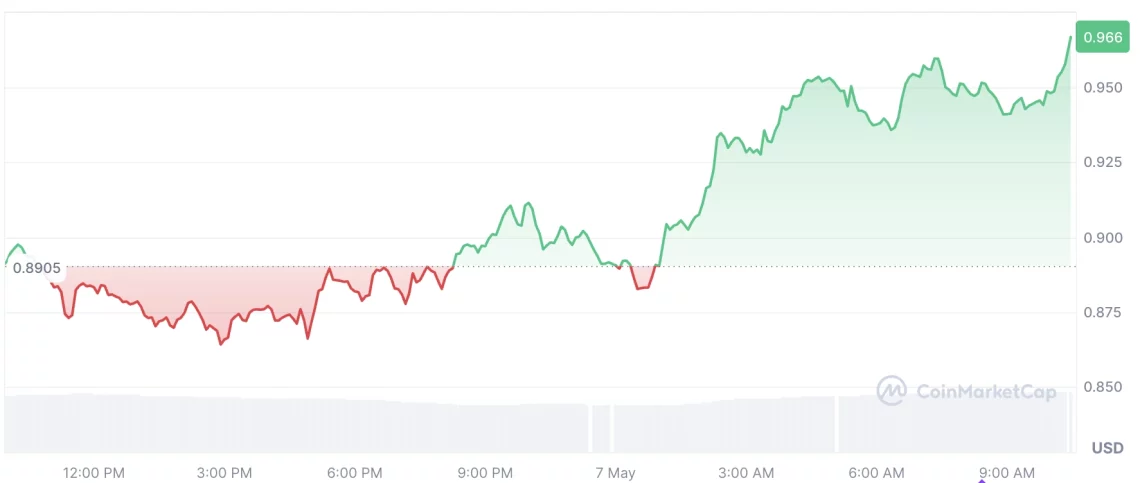Select the 3:00 AM time axis label

[x=746, y=472]
